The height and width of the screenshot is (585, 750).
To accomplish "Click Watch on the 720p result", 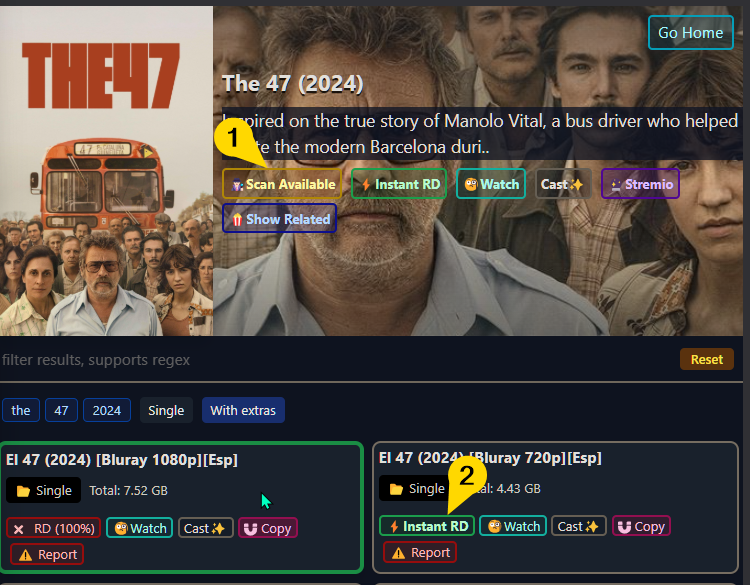I will [513, 526].
